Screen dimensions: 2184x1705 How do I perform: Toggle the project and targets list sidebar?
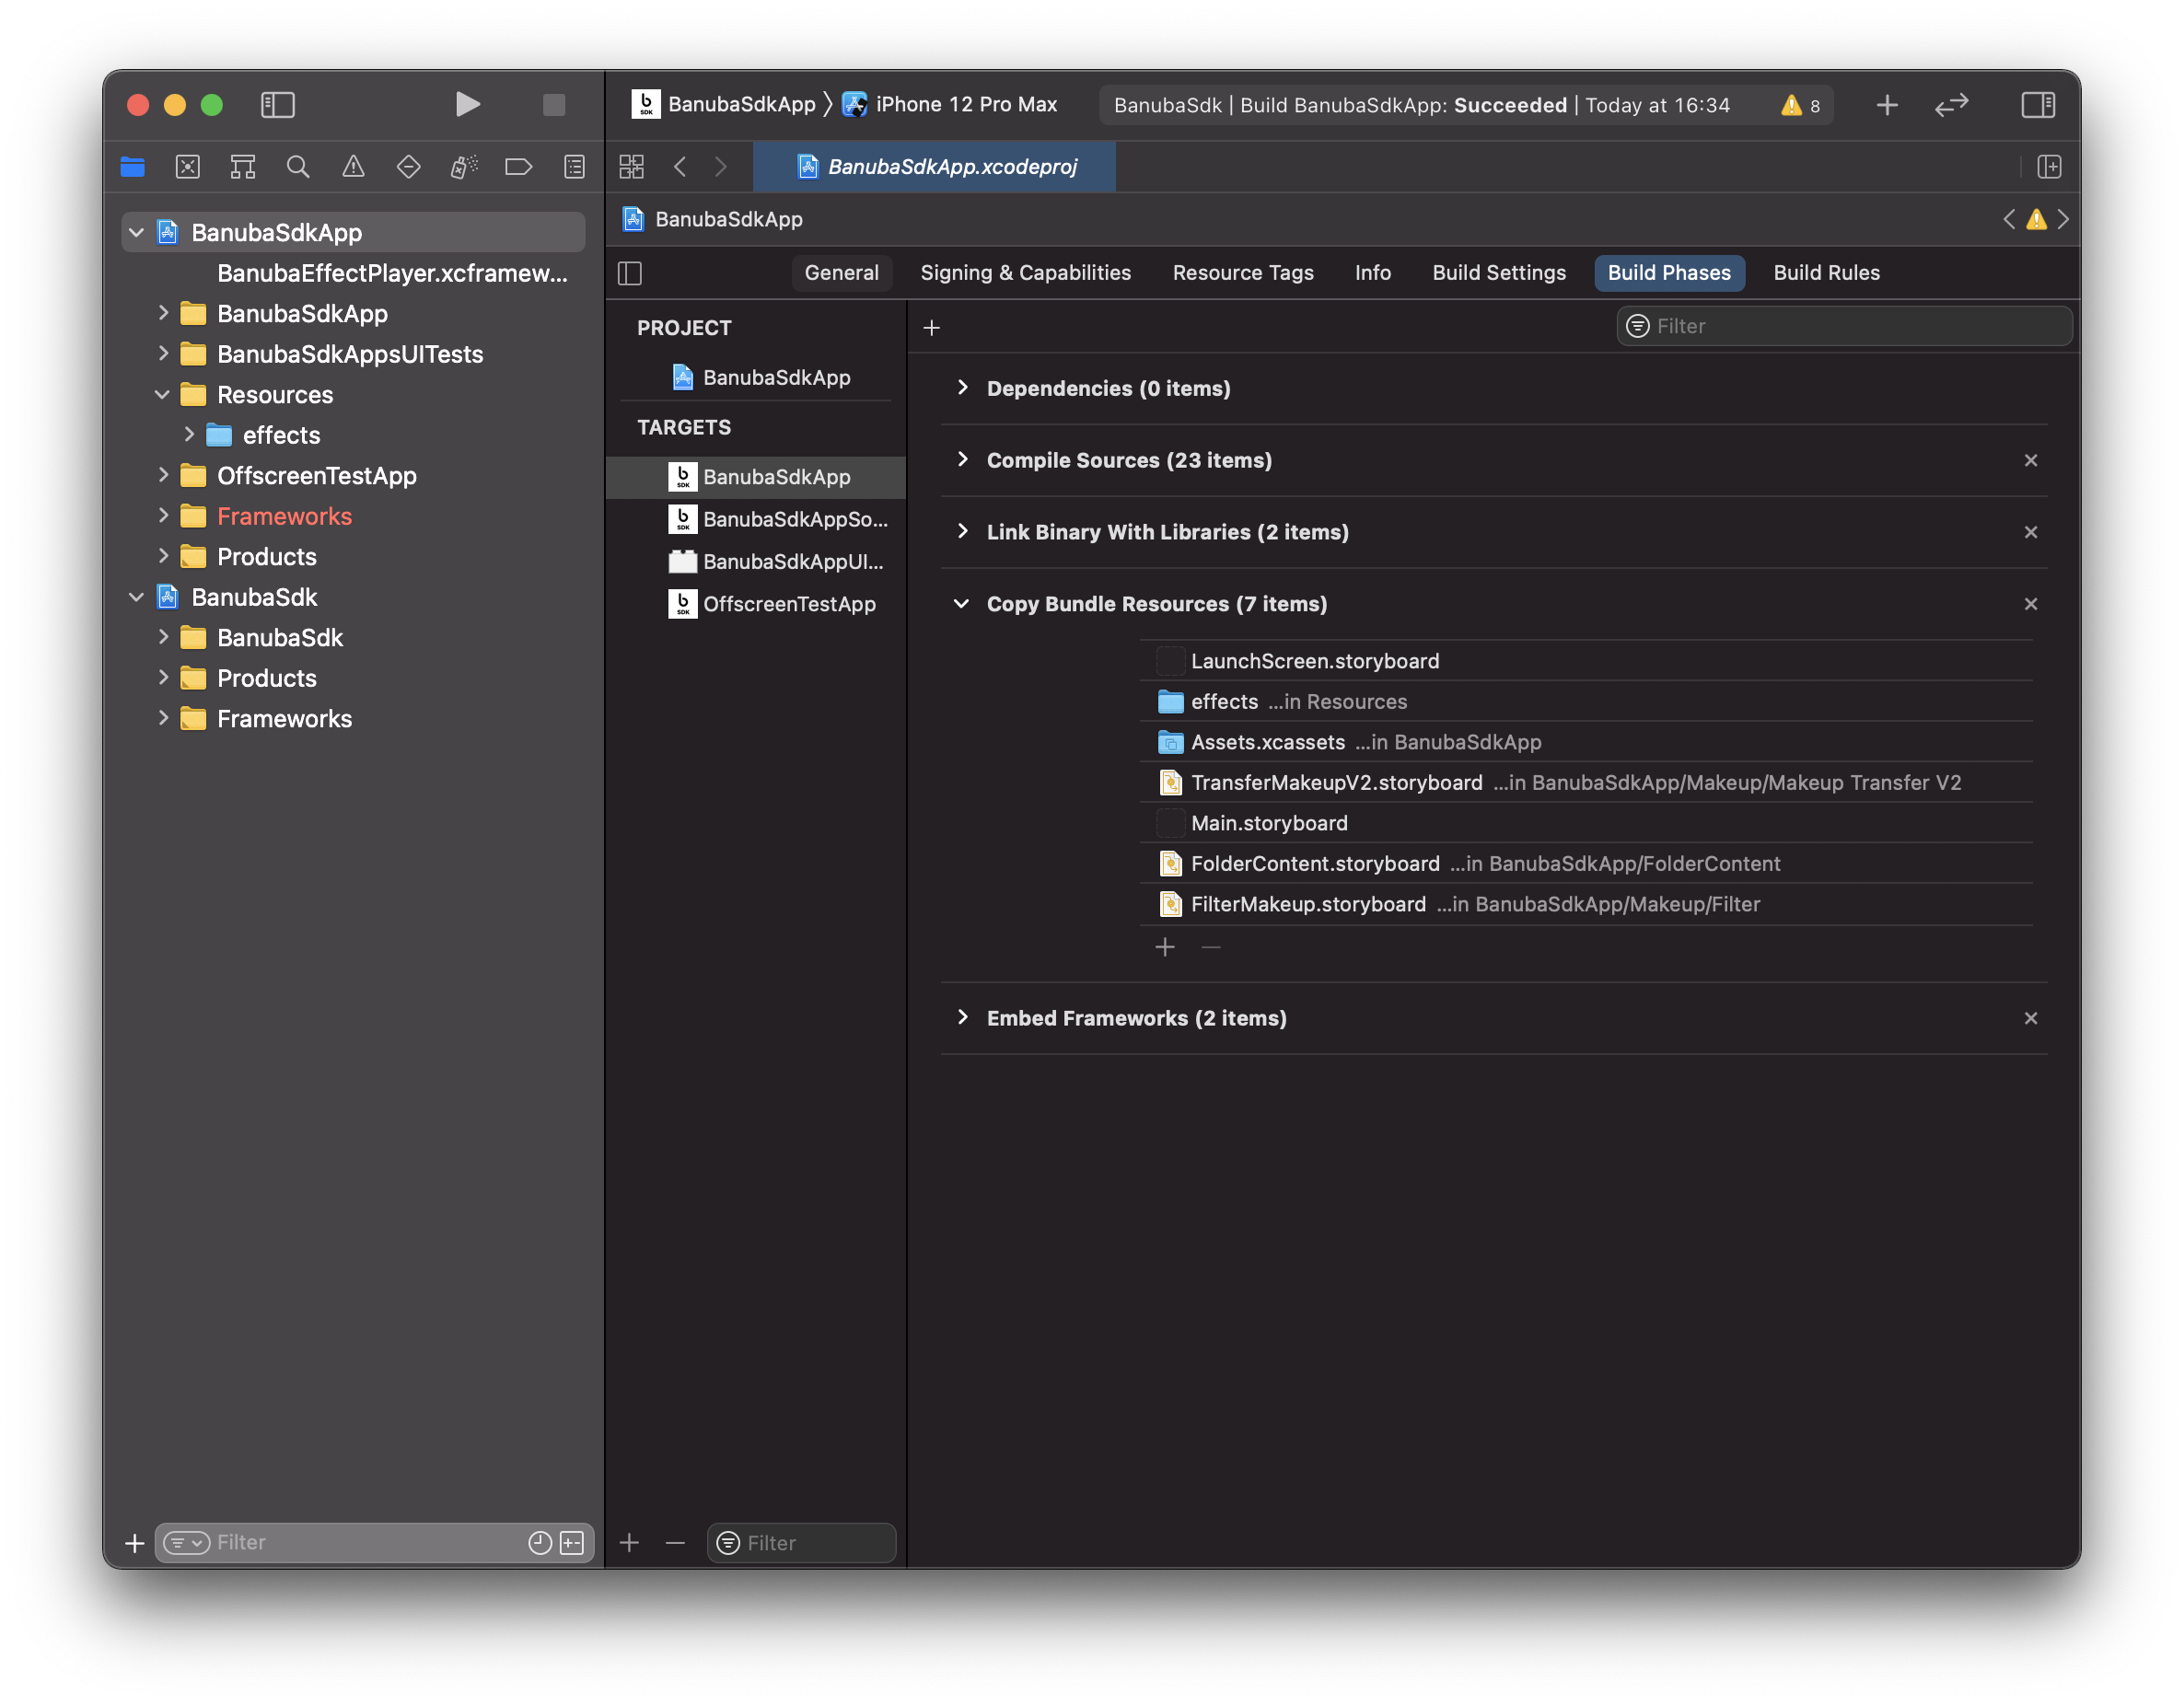pos(630,273)
